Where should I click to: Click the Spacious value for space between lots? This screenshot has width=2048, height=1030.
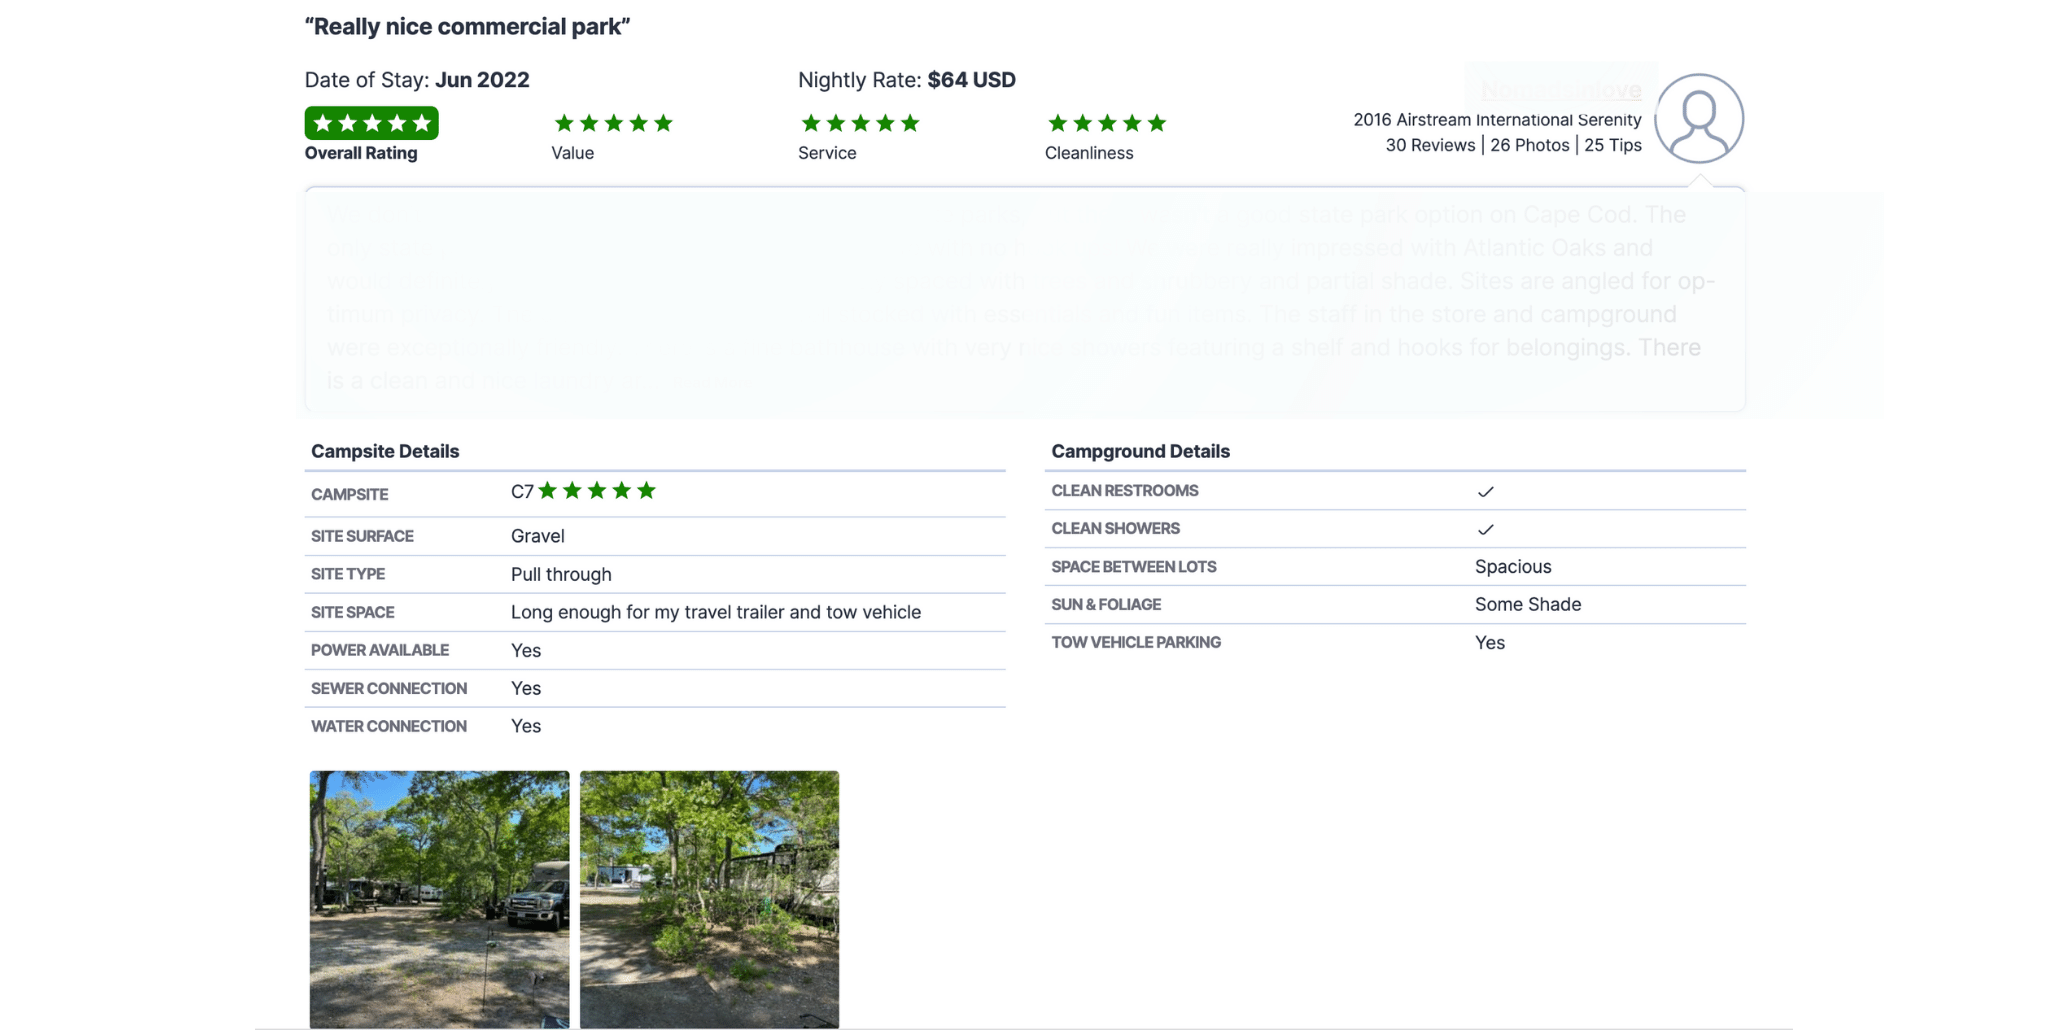(x=1512, y=567)
